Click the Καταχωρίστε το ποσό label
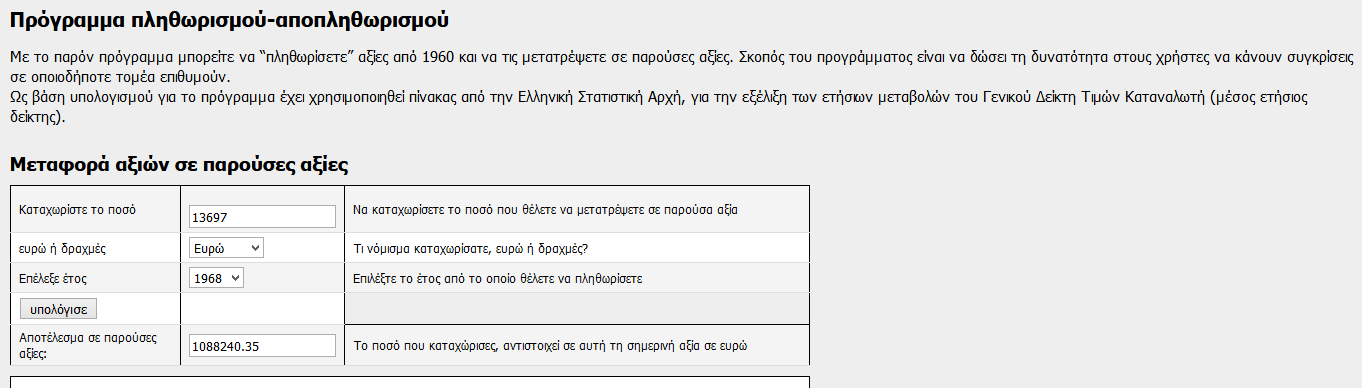Viewport: 1362px width, 388px height. point(77,210)
